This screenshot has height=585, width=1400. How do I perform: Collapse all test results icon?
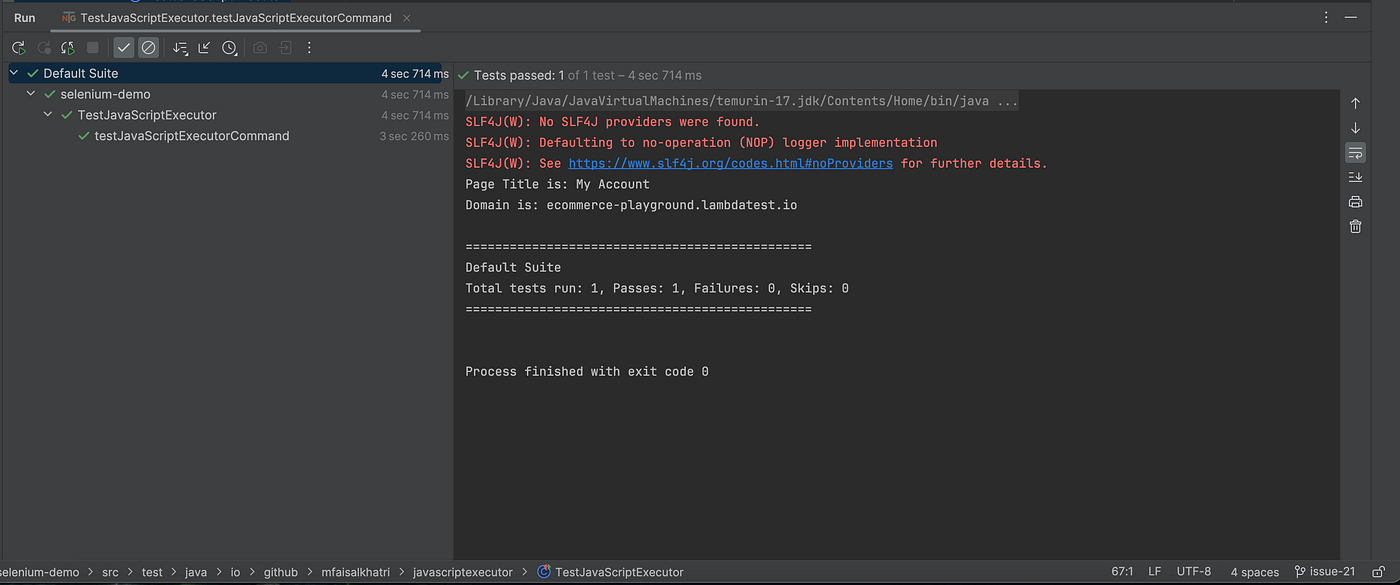tap(204, 48)
